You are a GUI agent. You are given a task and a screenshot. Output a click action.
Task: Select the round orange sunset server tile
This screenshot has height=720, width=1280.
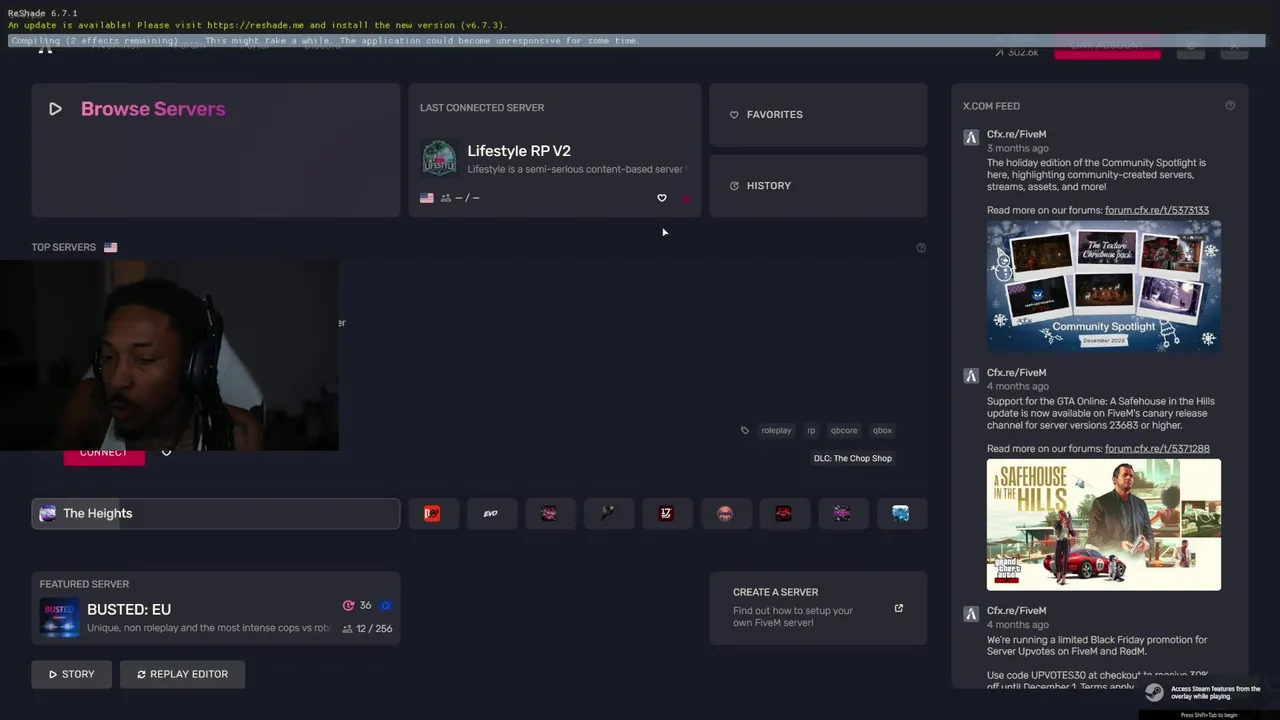725,513
